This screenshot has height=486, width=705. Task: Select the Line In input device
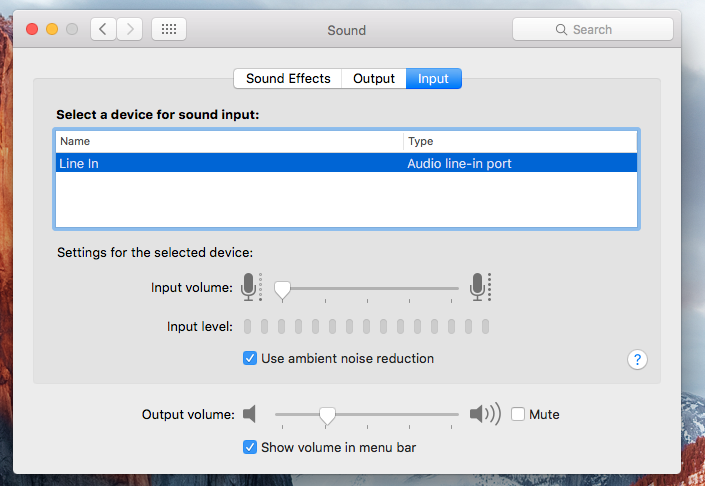pos(230,163)
